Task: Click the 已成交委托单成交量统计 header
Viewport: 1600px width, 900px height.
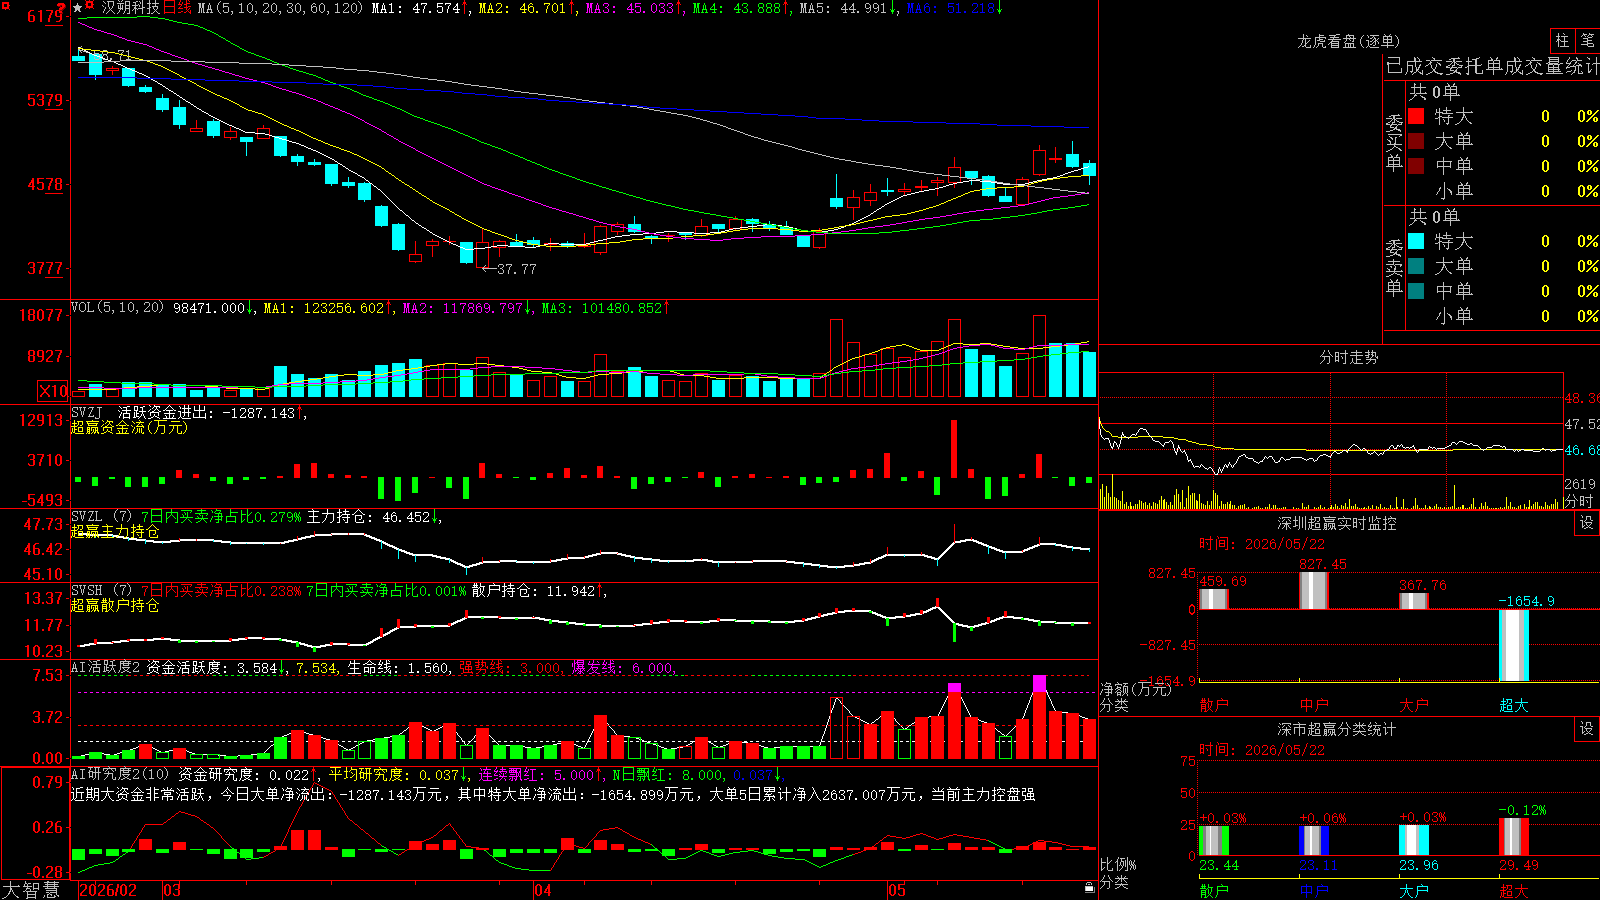Action: pos(1492,66)
